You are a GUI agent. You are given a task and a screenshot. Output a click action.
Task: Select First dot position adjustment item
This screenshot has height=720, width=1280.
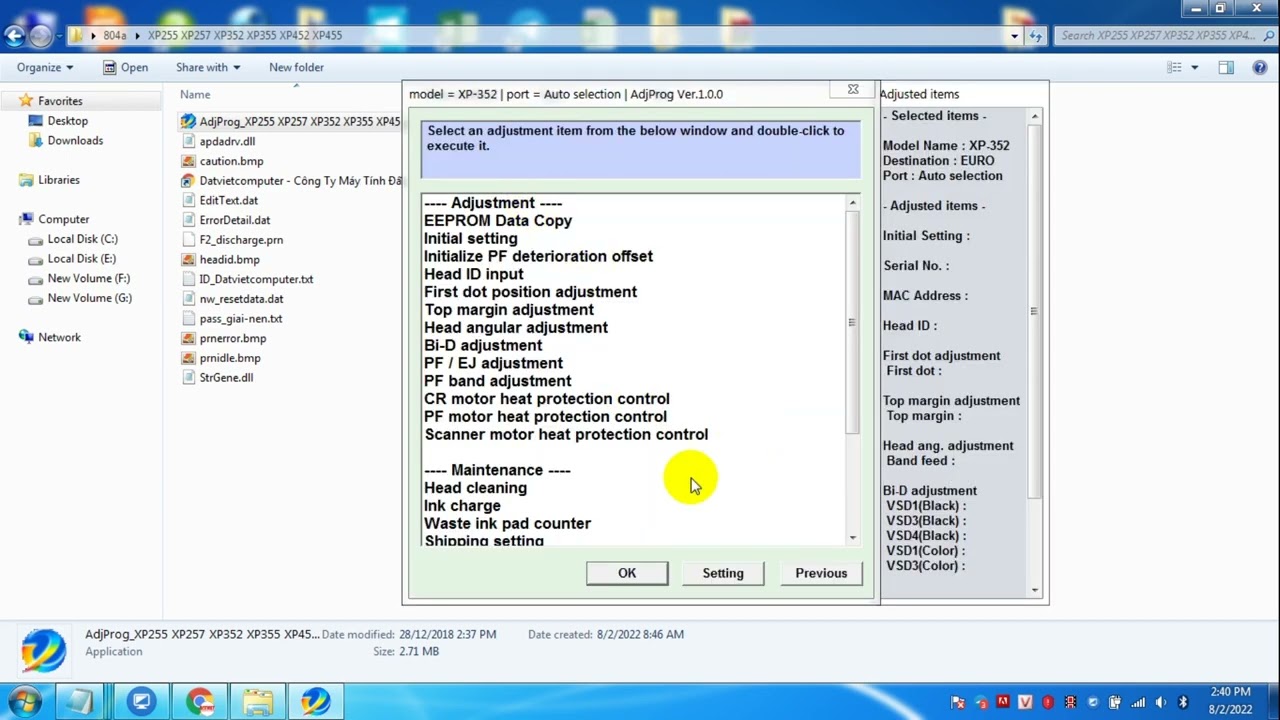tap(530, 292)
